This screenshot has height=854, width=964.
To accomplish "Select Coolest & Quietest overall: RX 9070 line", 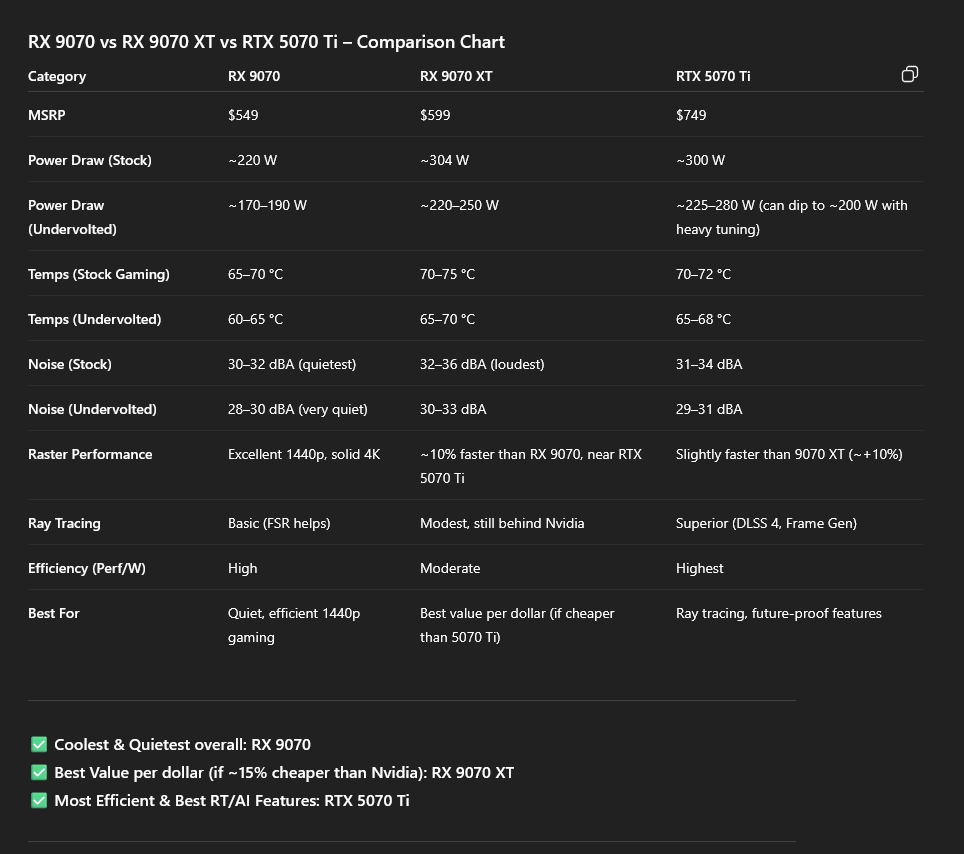I will coord(183,745).
